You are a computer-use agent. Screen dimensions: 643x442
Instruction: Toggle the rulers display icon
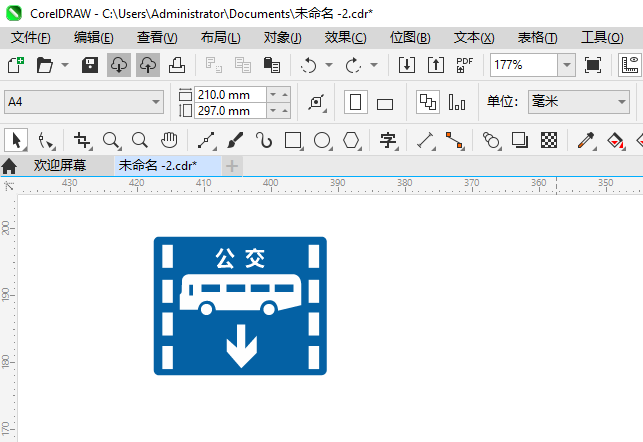630,65
